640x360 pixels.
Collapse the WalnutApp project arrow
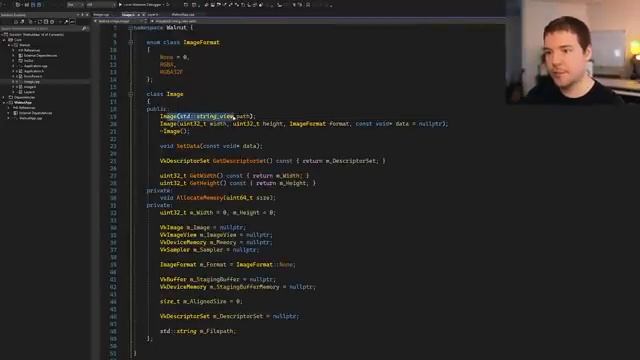point(4,102)
